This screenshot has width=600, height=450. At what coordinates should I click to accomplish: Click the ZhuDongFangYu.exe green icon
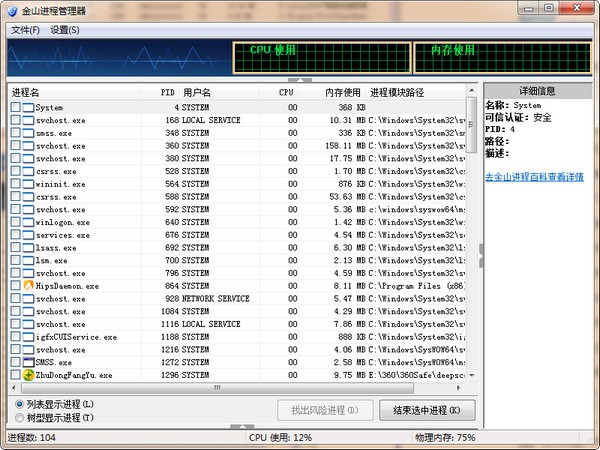[x=28, y=375]
